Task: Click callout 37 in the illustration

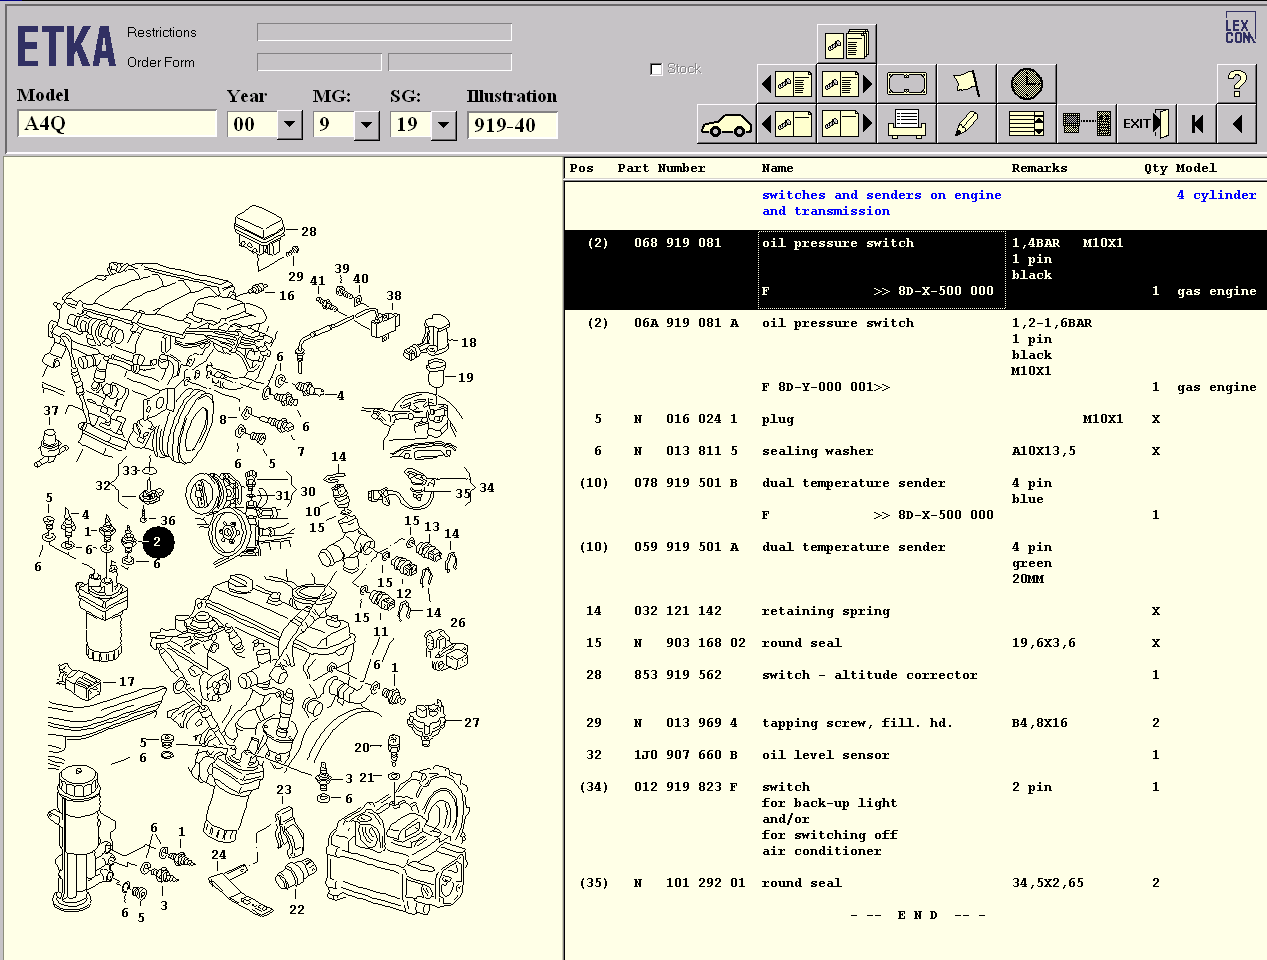Action: [51, 410]
